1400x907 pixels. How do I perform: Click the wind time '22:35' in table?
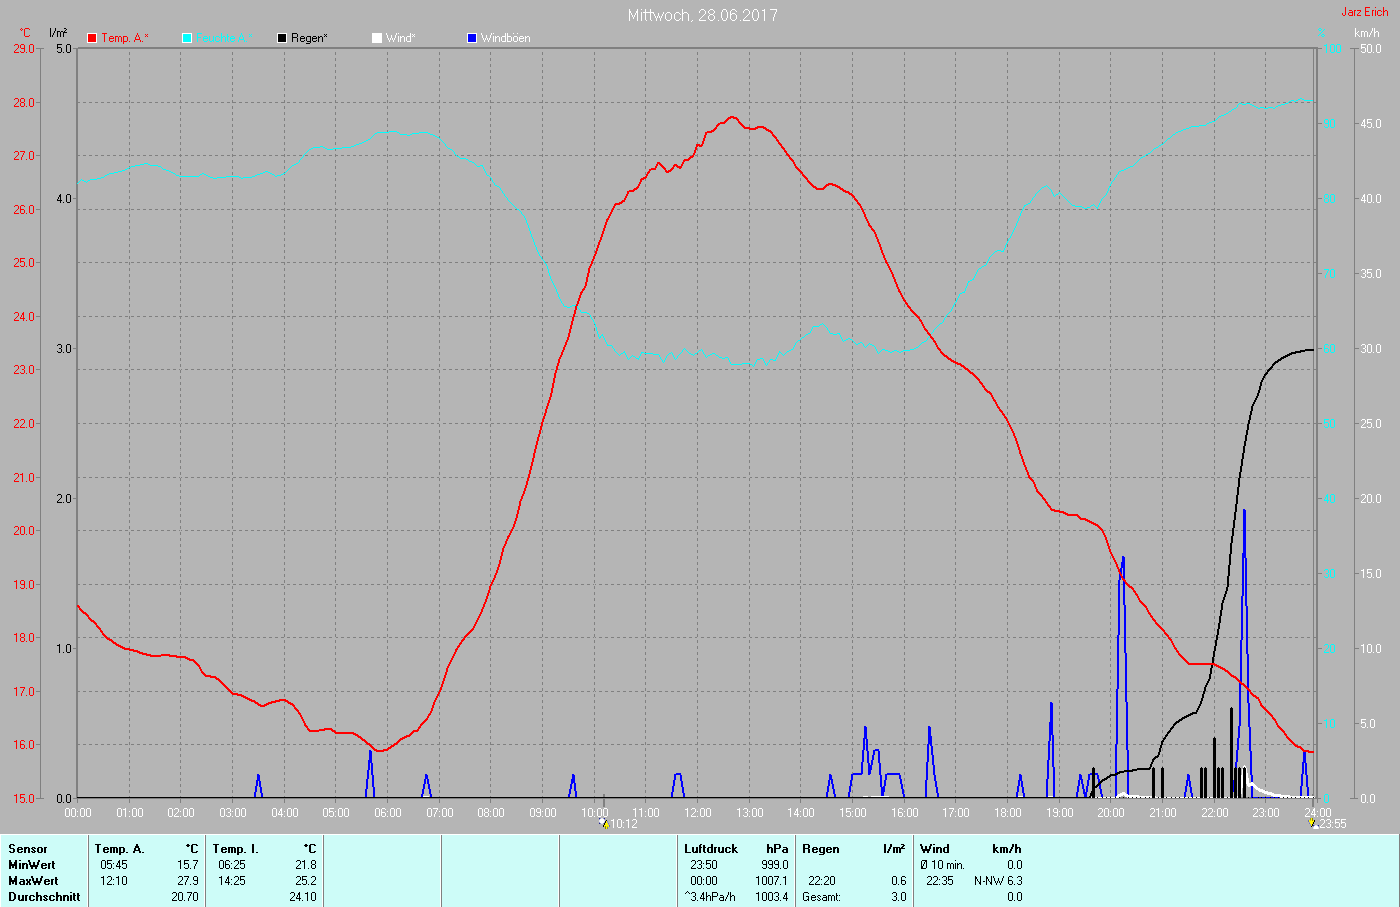coord(940,881)
